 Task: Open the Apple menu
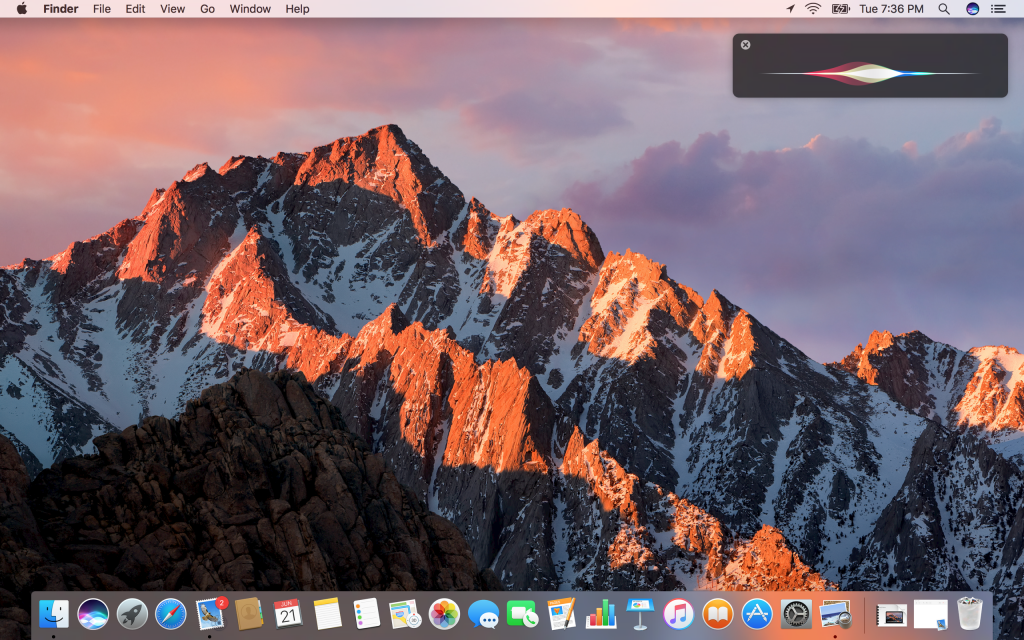(21, 9)
